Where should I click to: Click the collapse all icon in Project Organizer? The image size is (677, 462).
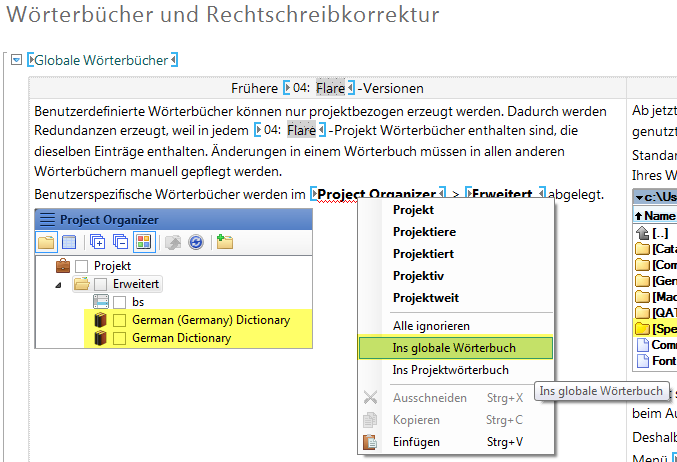119,242
